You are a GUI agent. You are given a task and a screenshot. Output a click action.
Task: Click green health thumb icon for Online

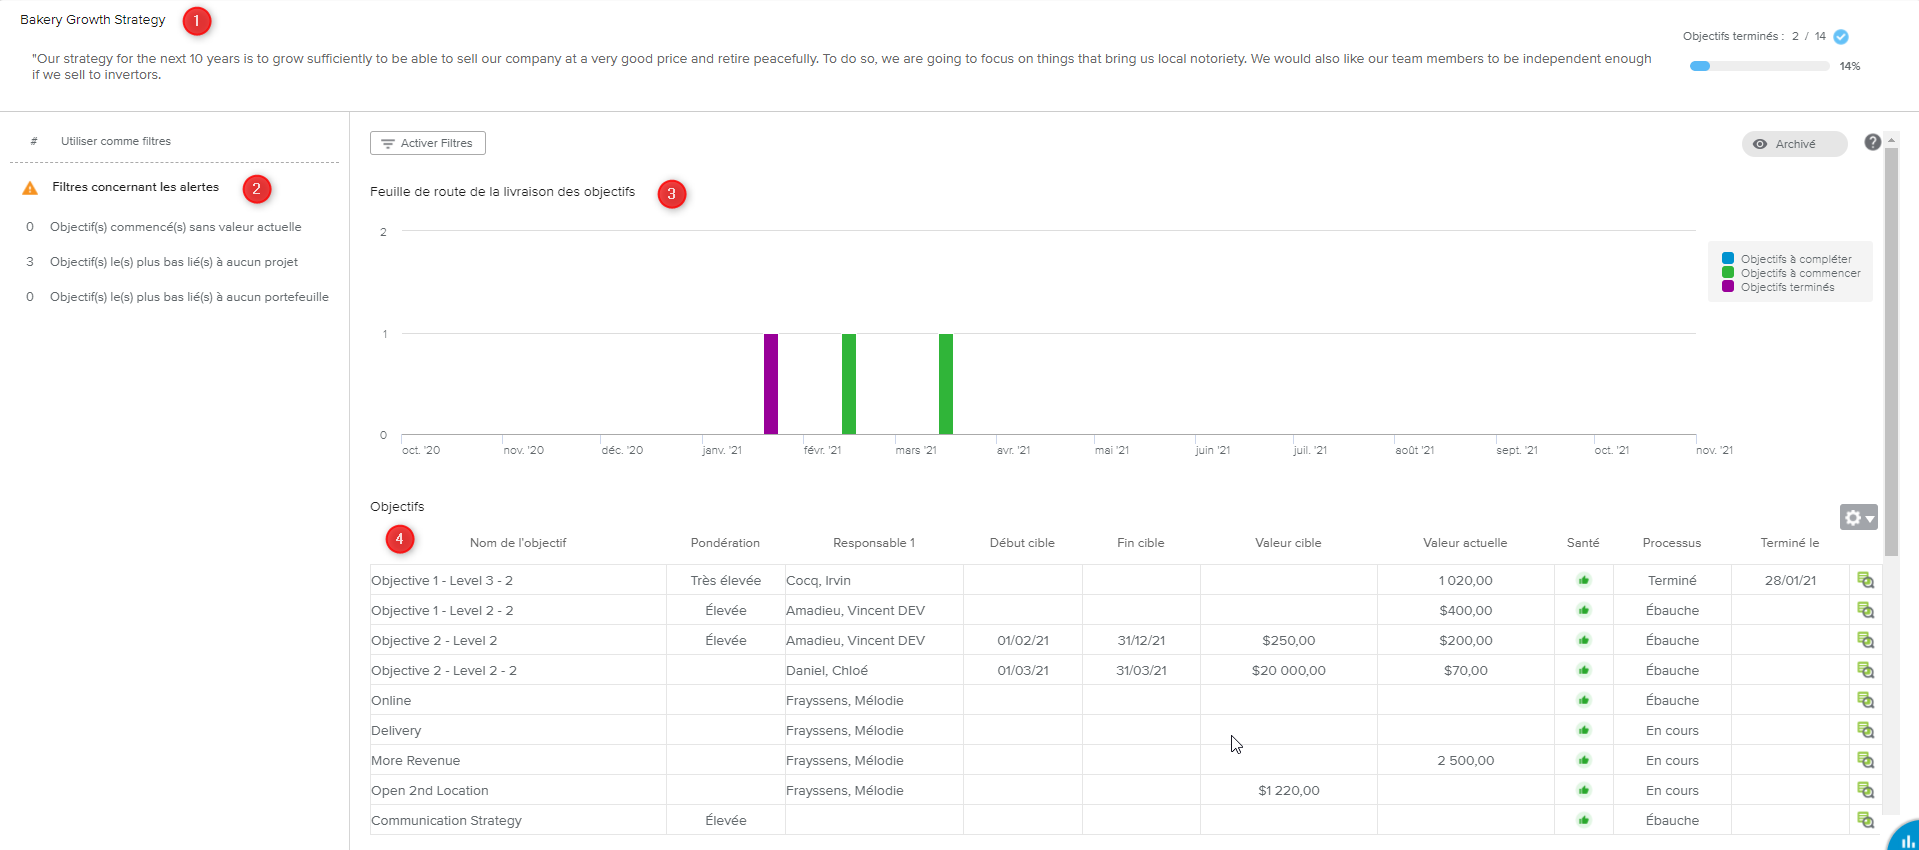pos(1583,700)
